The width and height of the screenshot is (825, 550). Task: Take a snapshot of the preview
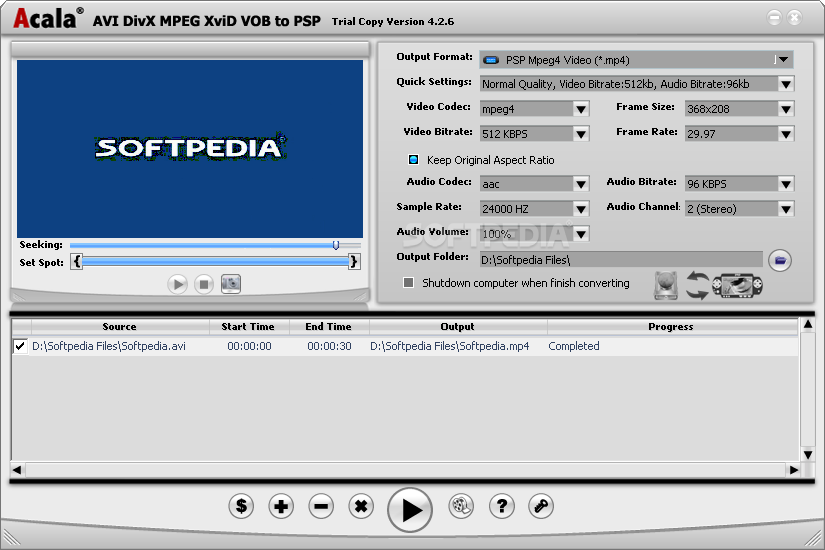click(x=231, y=284)
